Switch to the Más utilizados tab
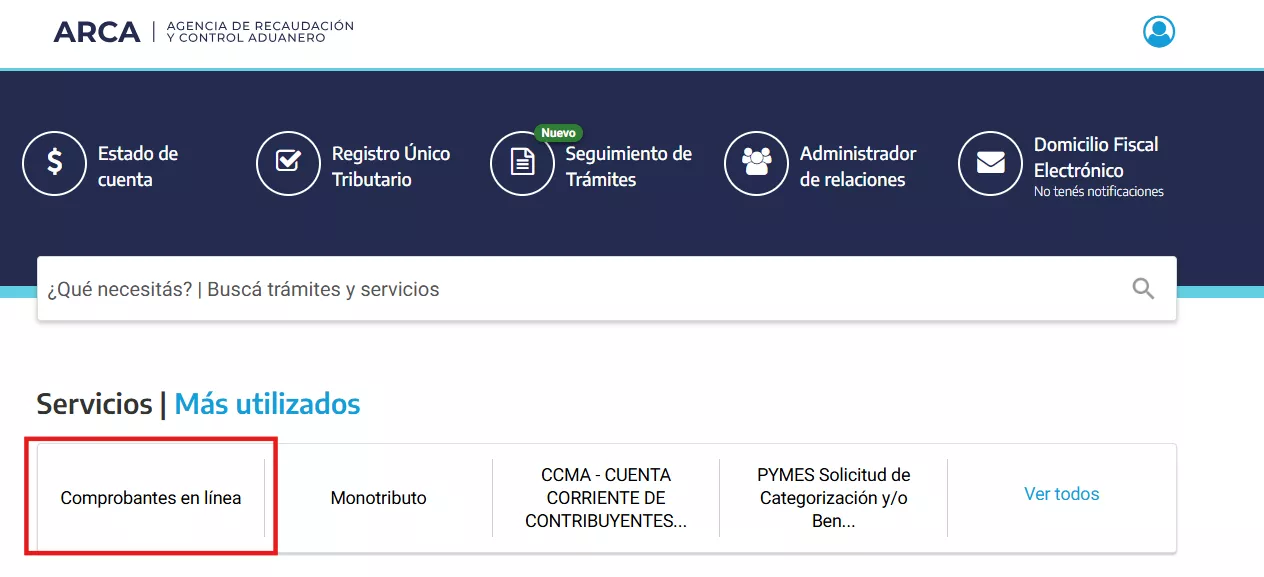 tap(266, 404)
